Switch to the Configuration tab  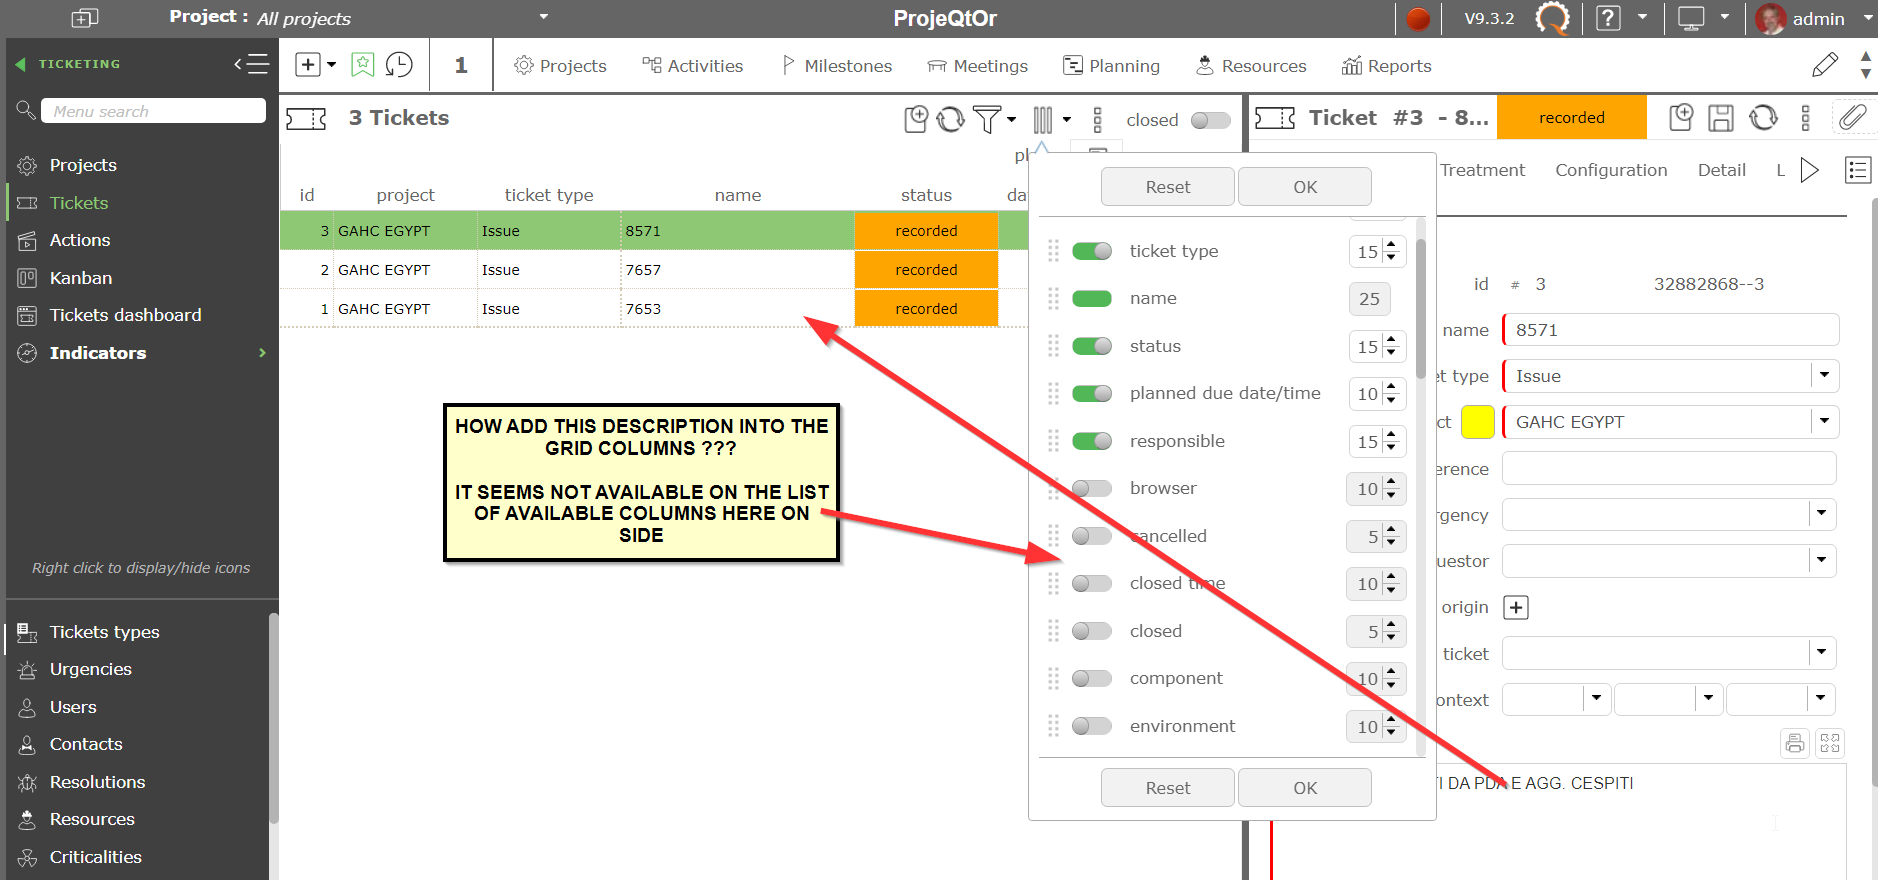click(1611, 170)
